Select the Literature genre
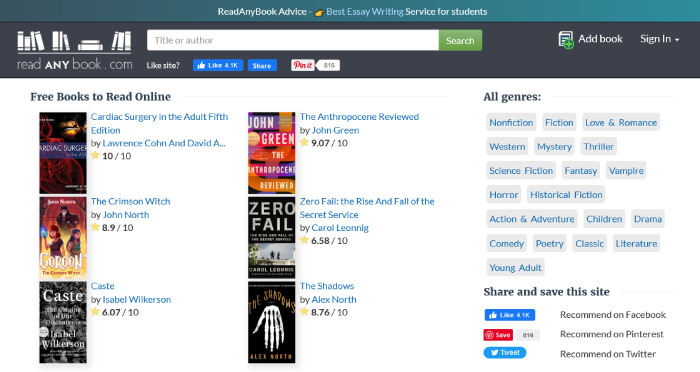Screen dimensions: 700x372 [x=636, y=243]
